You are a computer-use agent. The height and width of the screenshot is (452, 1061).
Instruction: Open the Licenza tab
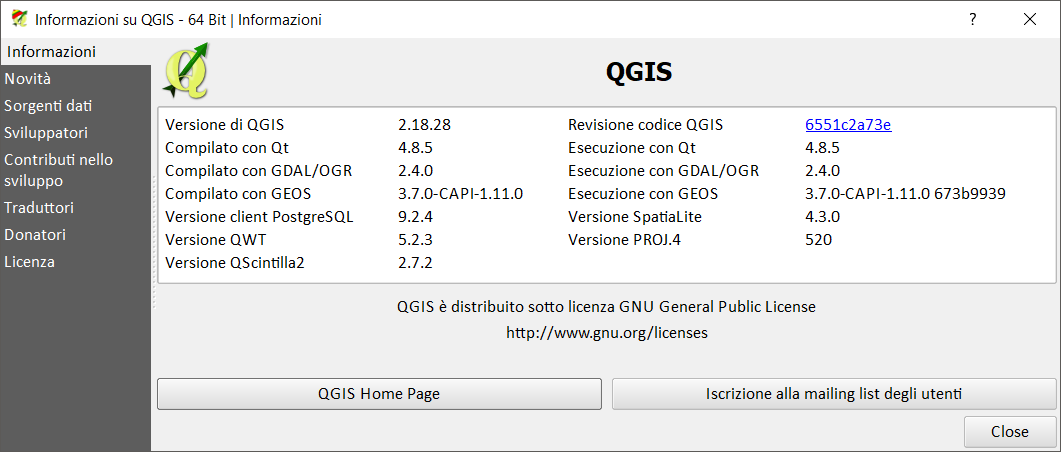click(x=29, y=262)
